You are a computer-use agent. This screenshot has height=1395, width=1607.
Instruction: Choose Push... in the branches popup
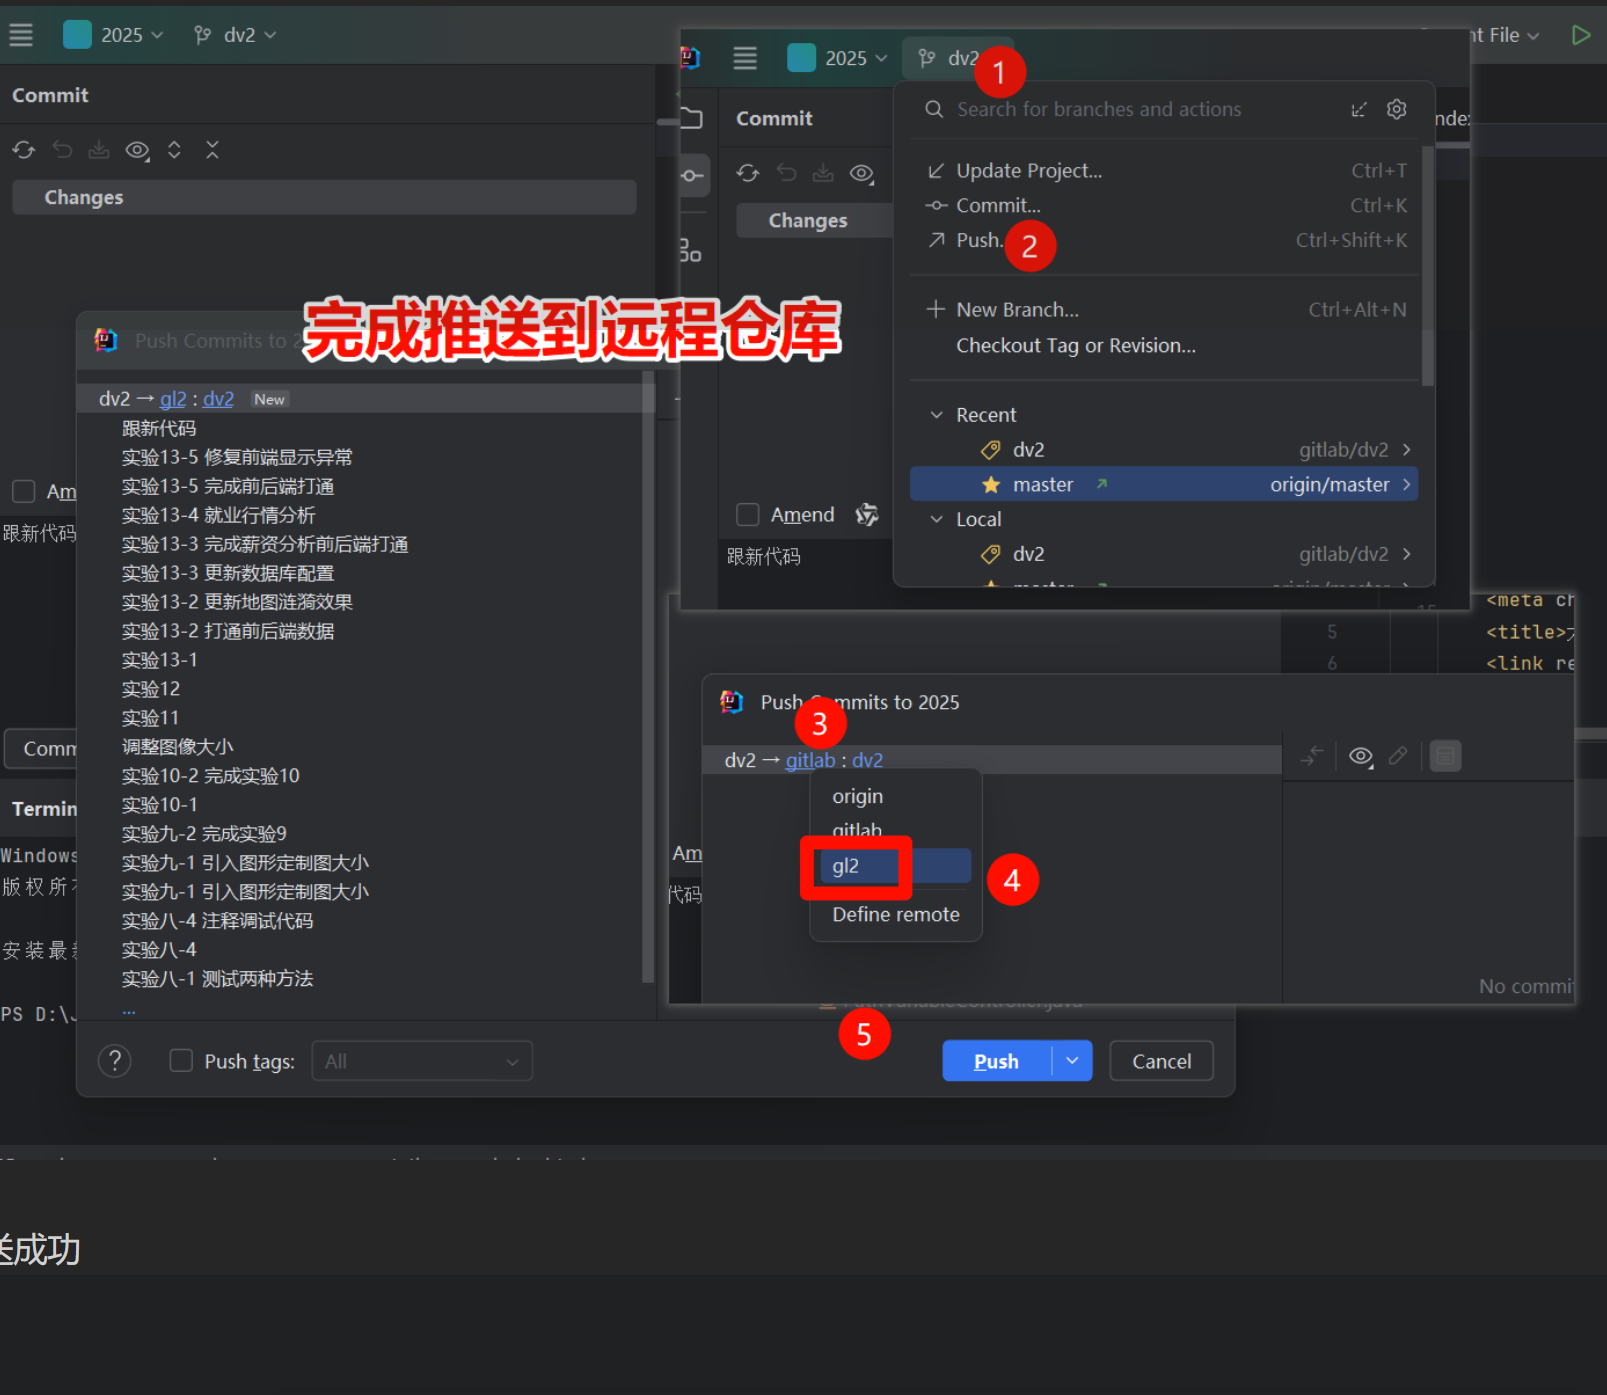point(1165,240)
